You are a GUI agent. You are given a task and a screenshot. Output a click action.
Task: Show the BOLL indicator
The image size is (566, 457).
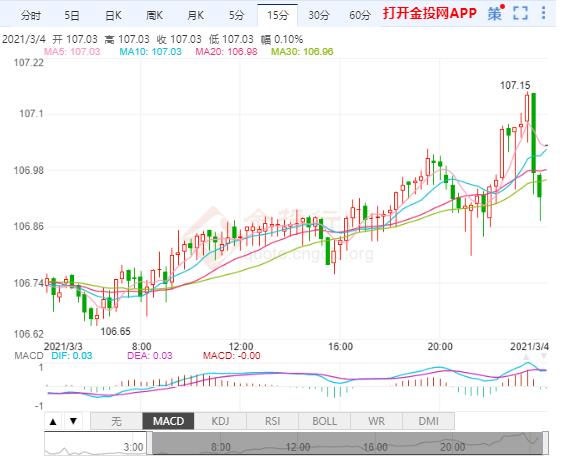(324, 421)
